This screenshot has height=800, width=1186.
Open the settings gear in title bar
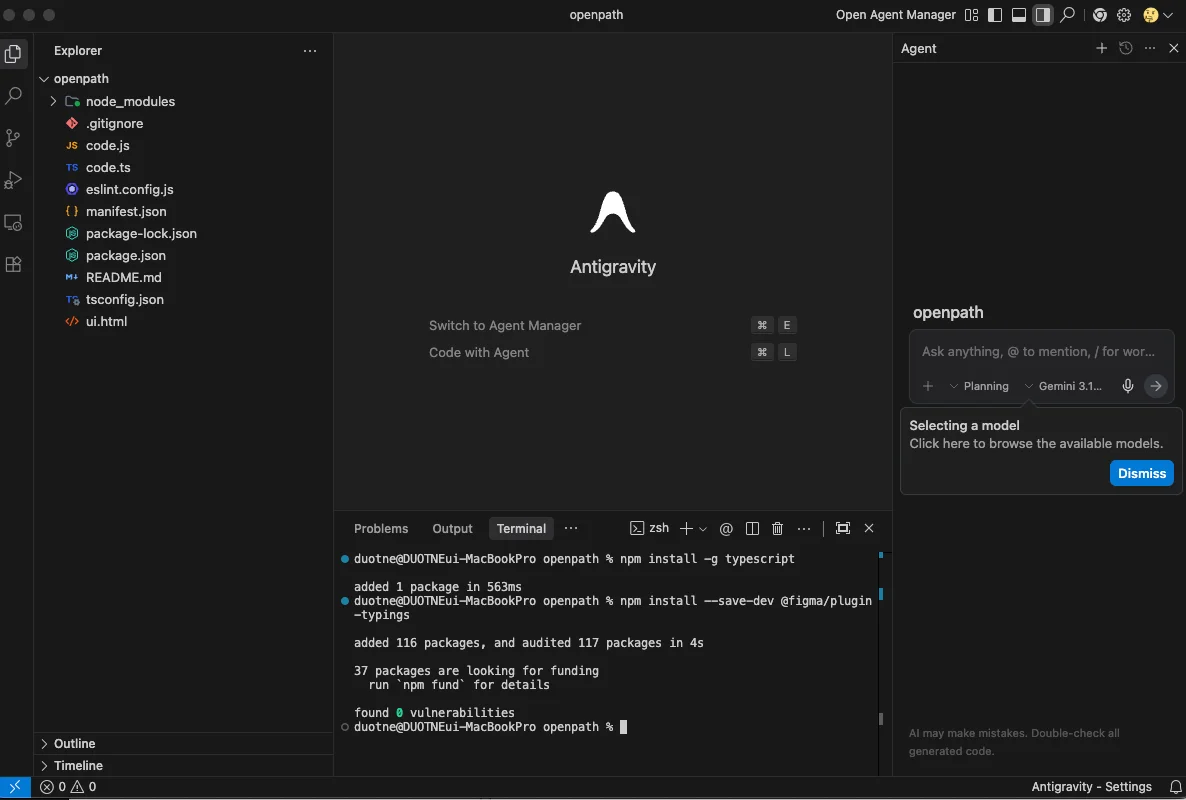1124,15
